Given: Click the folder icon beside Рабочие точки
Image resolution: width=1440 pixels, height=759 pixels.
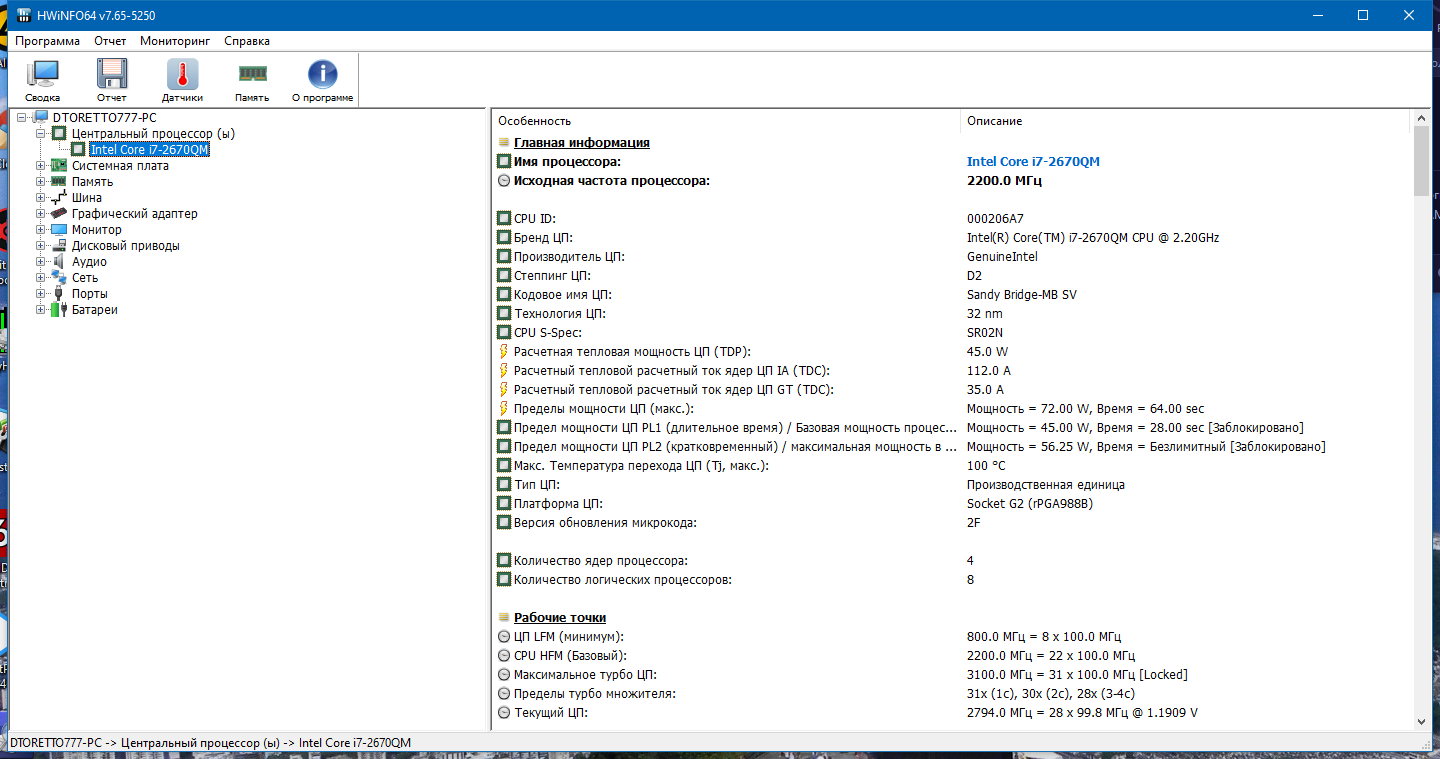Looking at the screenshot, I should click(504, 618).
